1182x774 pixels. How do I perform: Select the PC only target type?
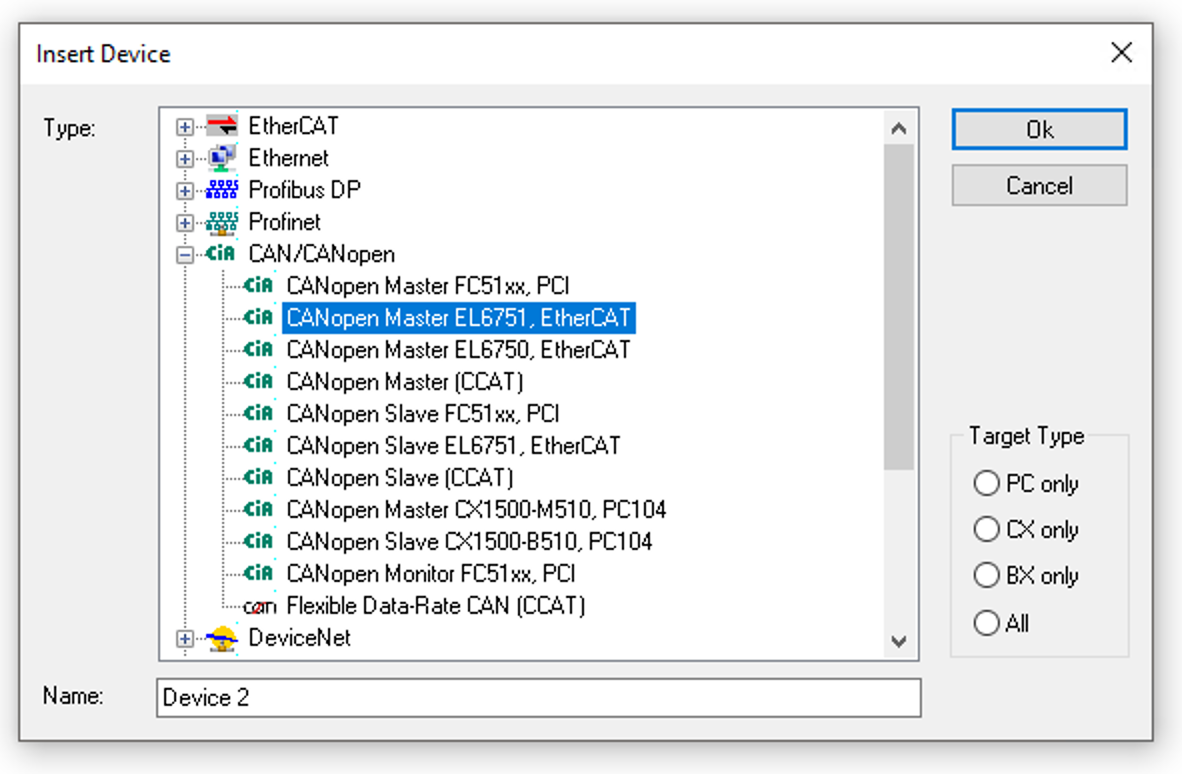[987, 483]
